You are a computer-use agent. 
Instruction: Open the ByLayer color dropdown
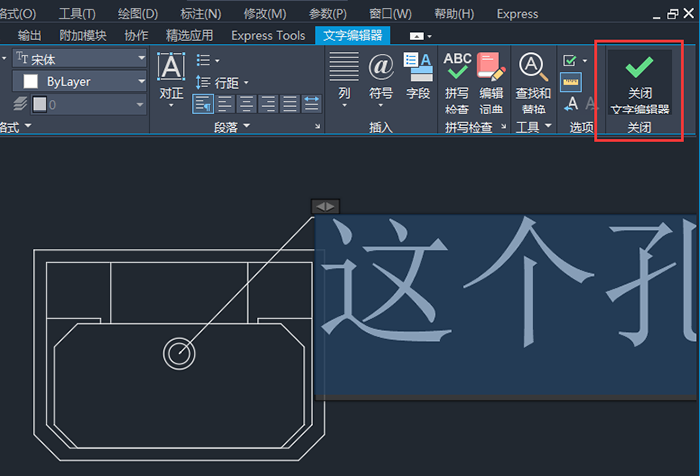tap(79, 81)
